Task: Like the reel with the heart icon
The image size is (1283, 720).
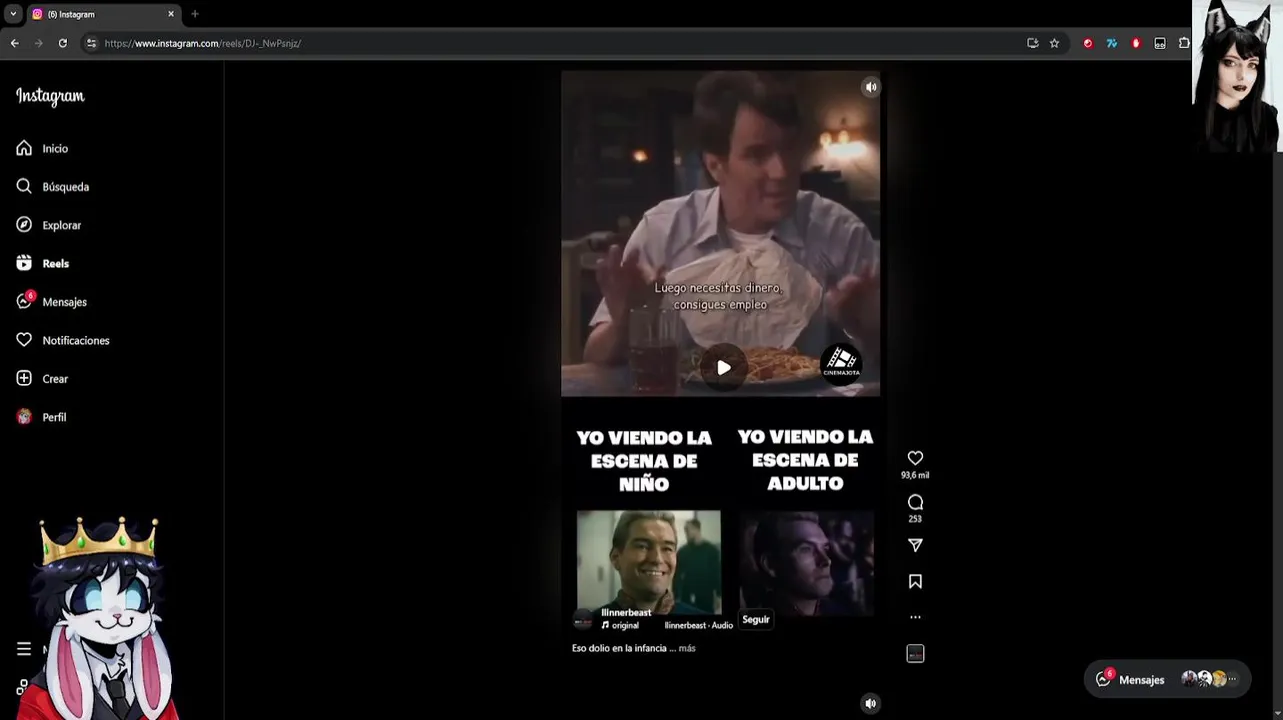Action: 915,458
